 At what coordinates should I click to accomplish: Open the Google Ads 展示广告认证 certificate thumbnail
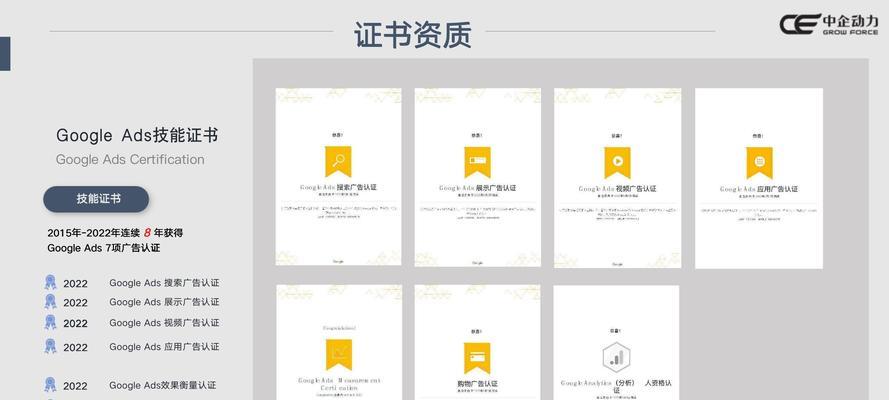coord(477,177)
